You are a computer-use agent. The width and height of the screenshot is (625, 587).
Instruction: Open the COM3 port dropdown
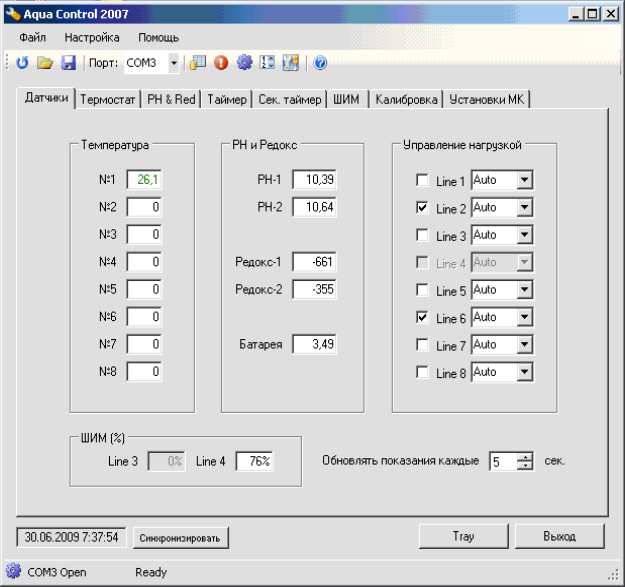click(x=173, y=63)
